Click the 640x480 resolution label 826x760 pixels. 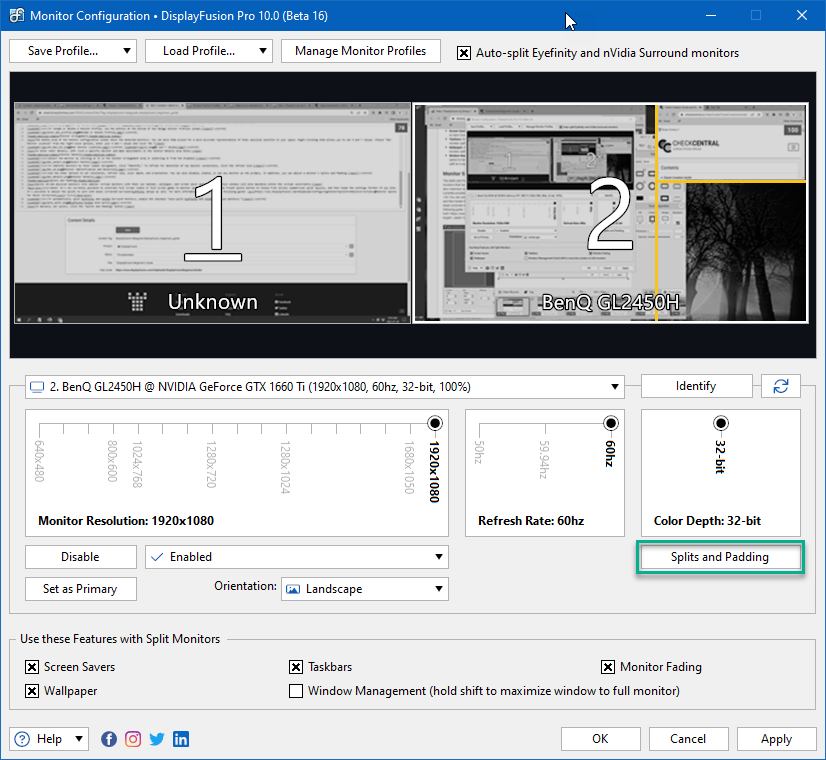40,461
